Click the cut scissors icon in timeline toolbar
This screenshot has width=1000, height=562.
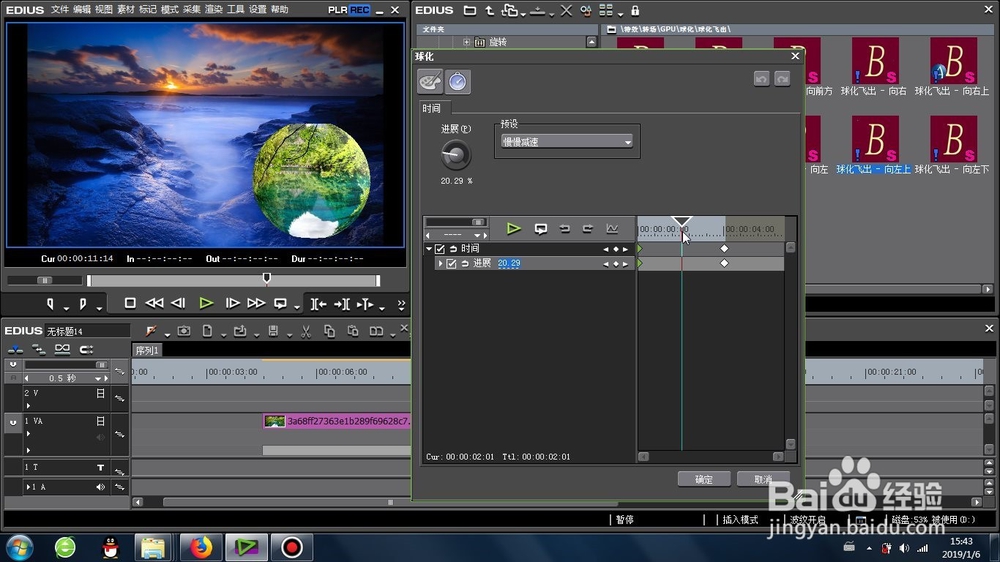(x=306, y=331)
